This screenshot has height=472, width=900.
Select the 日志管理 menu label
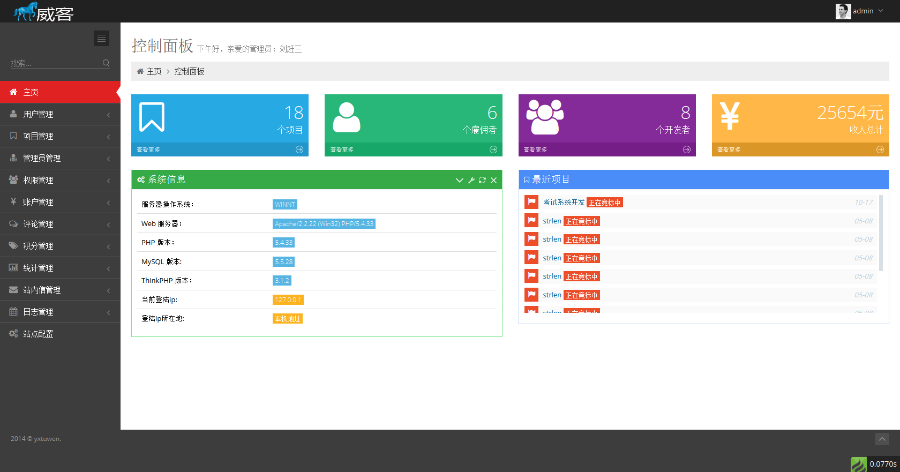tap(38, 312)
